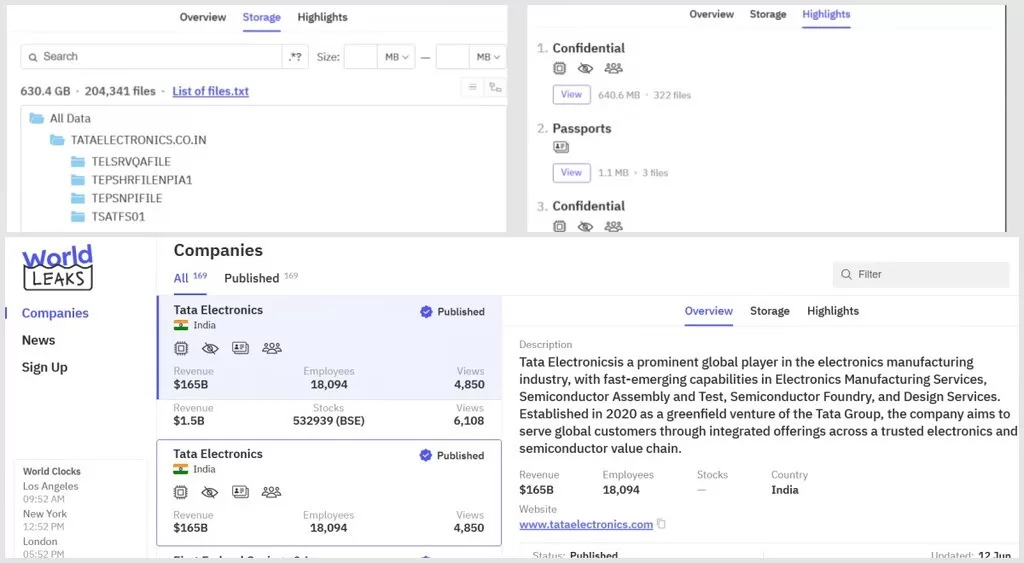Screen dimensions: 1024x563
Task: Click chip icon under first Confidential highlight
Action: click(x=559, y=68)
